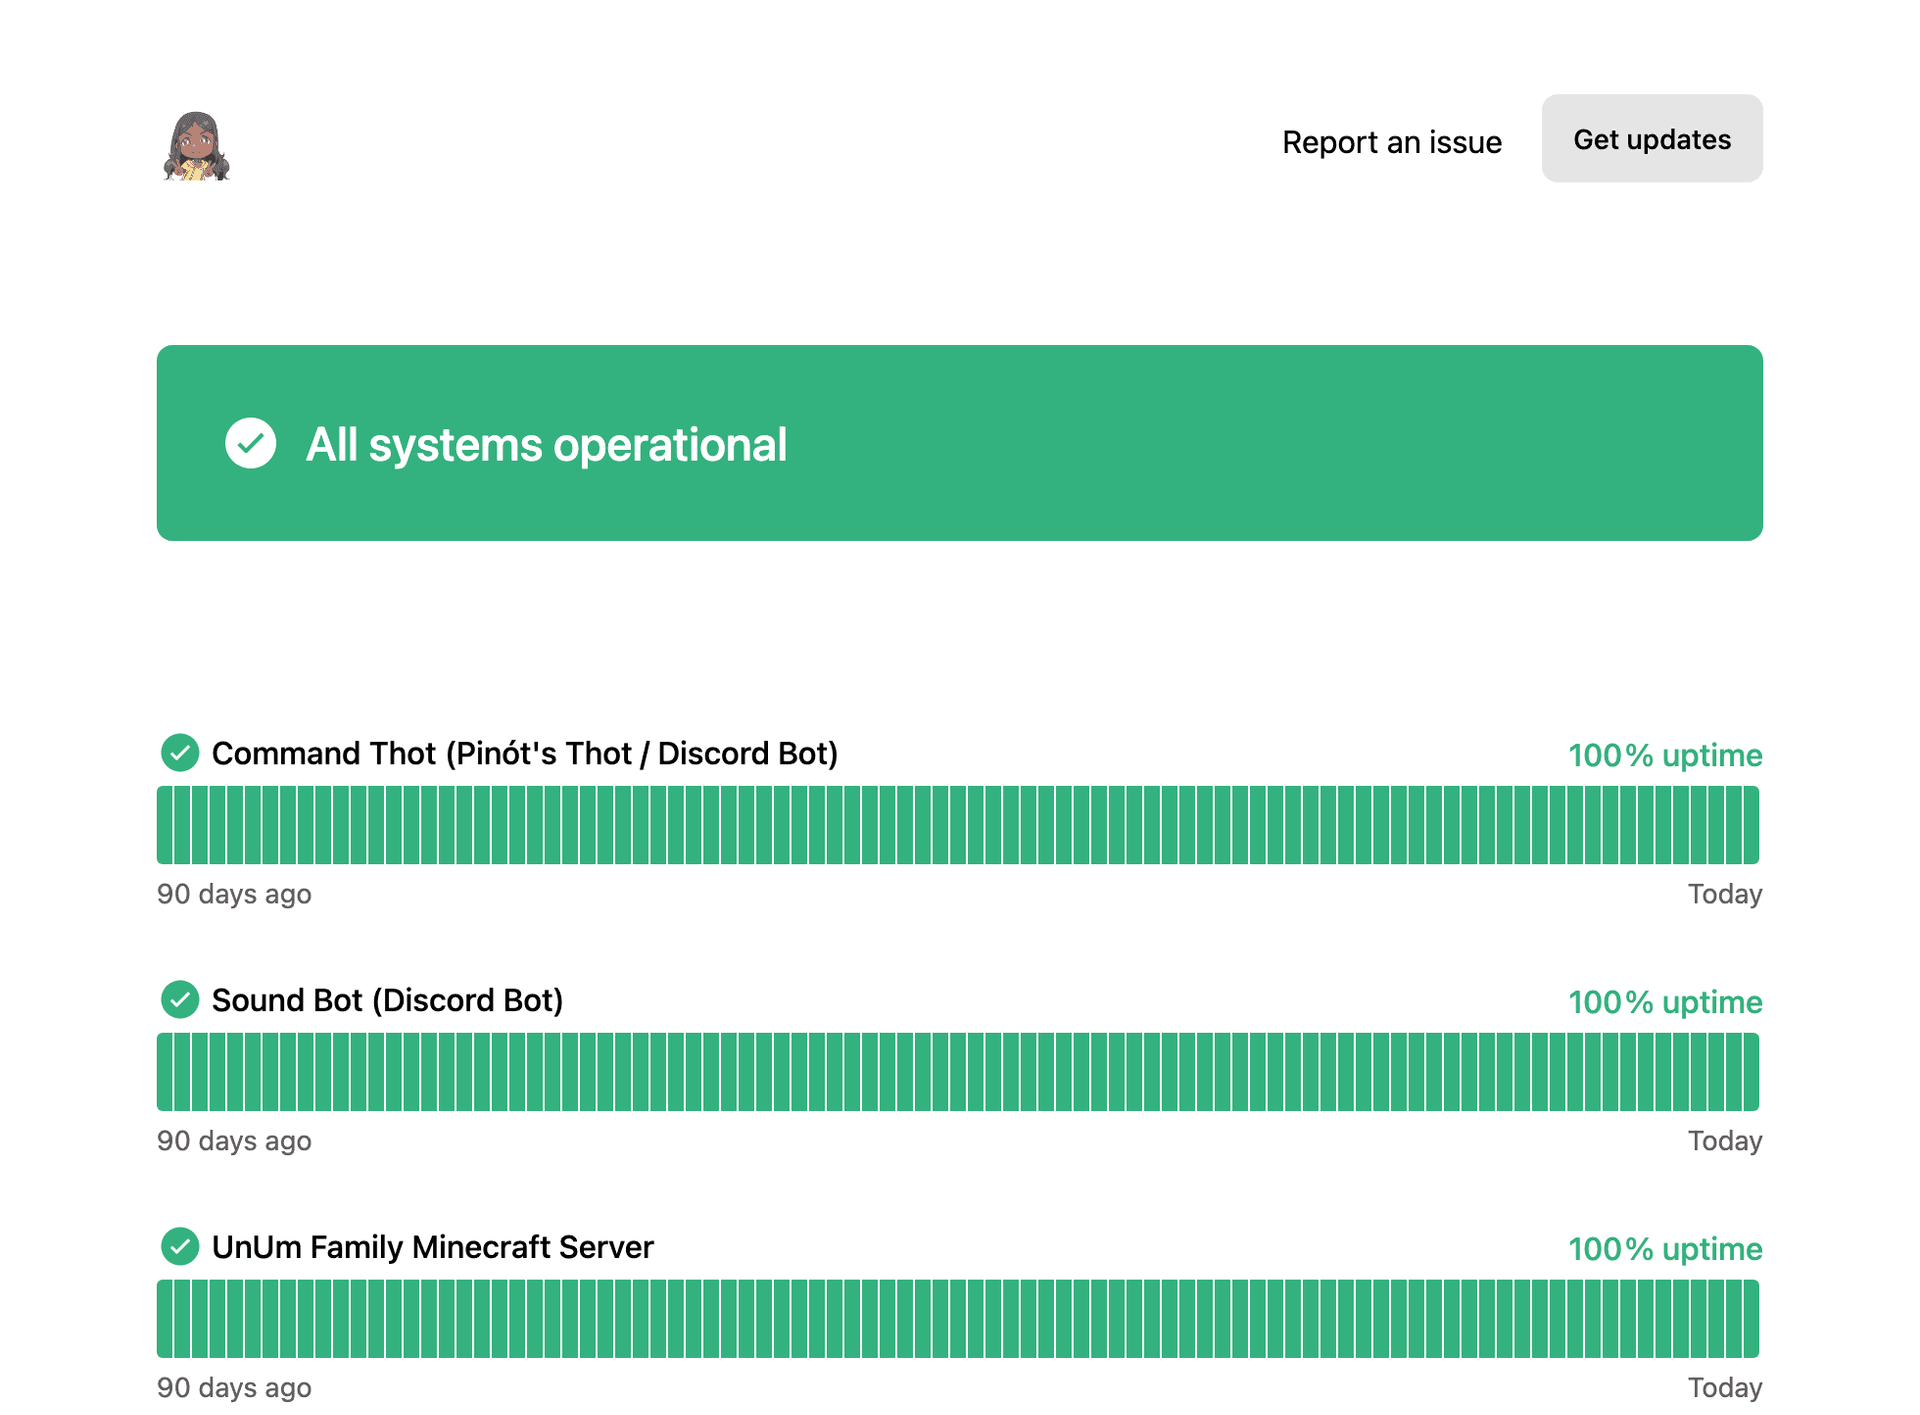Click the green check beside Sound Bot
The width and height of the screenshot is (1920, 1415).
coord(180,1000)
